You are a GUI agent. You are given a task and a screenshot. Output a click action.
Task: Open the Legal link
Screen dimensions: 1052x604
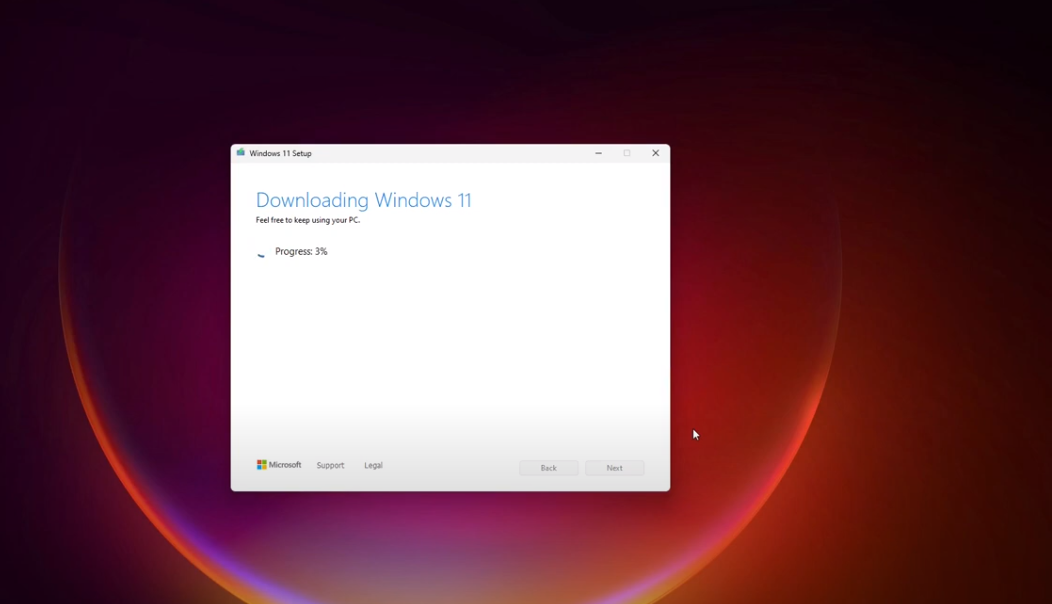[373, 465]
